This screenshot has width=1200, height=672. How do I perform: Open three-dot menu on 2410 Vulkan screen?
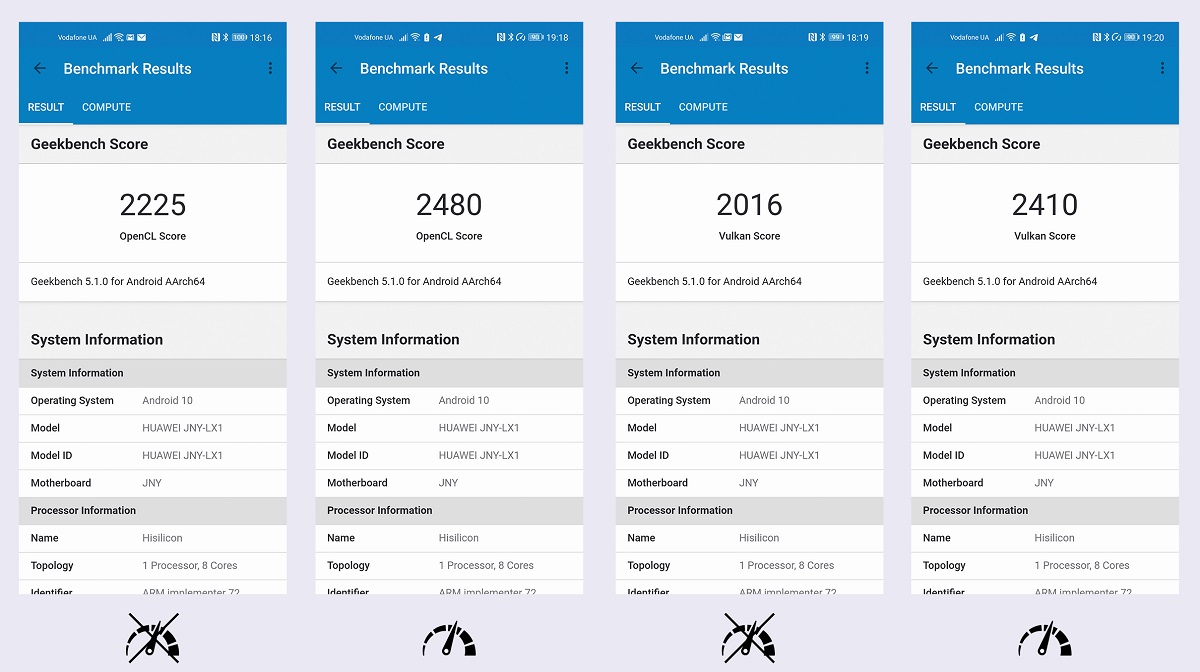click(x=1162, y=69)
